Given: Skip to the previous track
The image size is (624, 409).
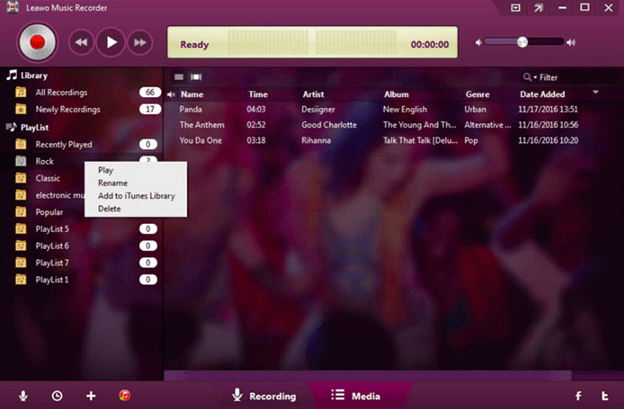Looking at the screenshot, I should coord(82,42).
